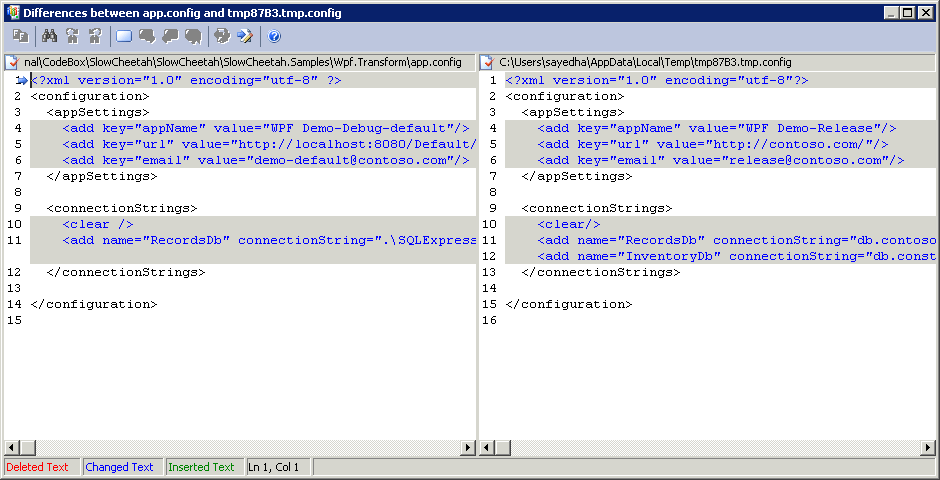Open help with the blue question mark
Screen dimensions: 940x480
tap(274, 37)
